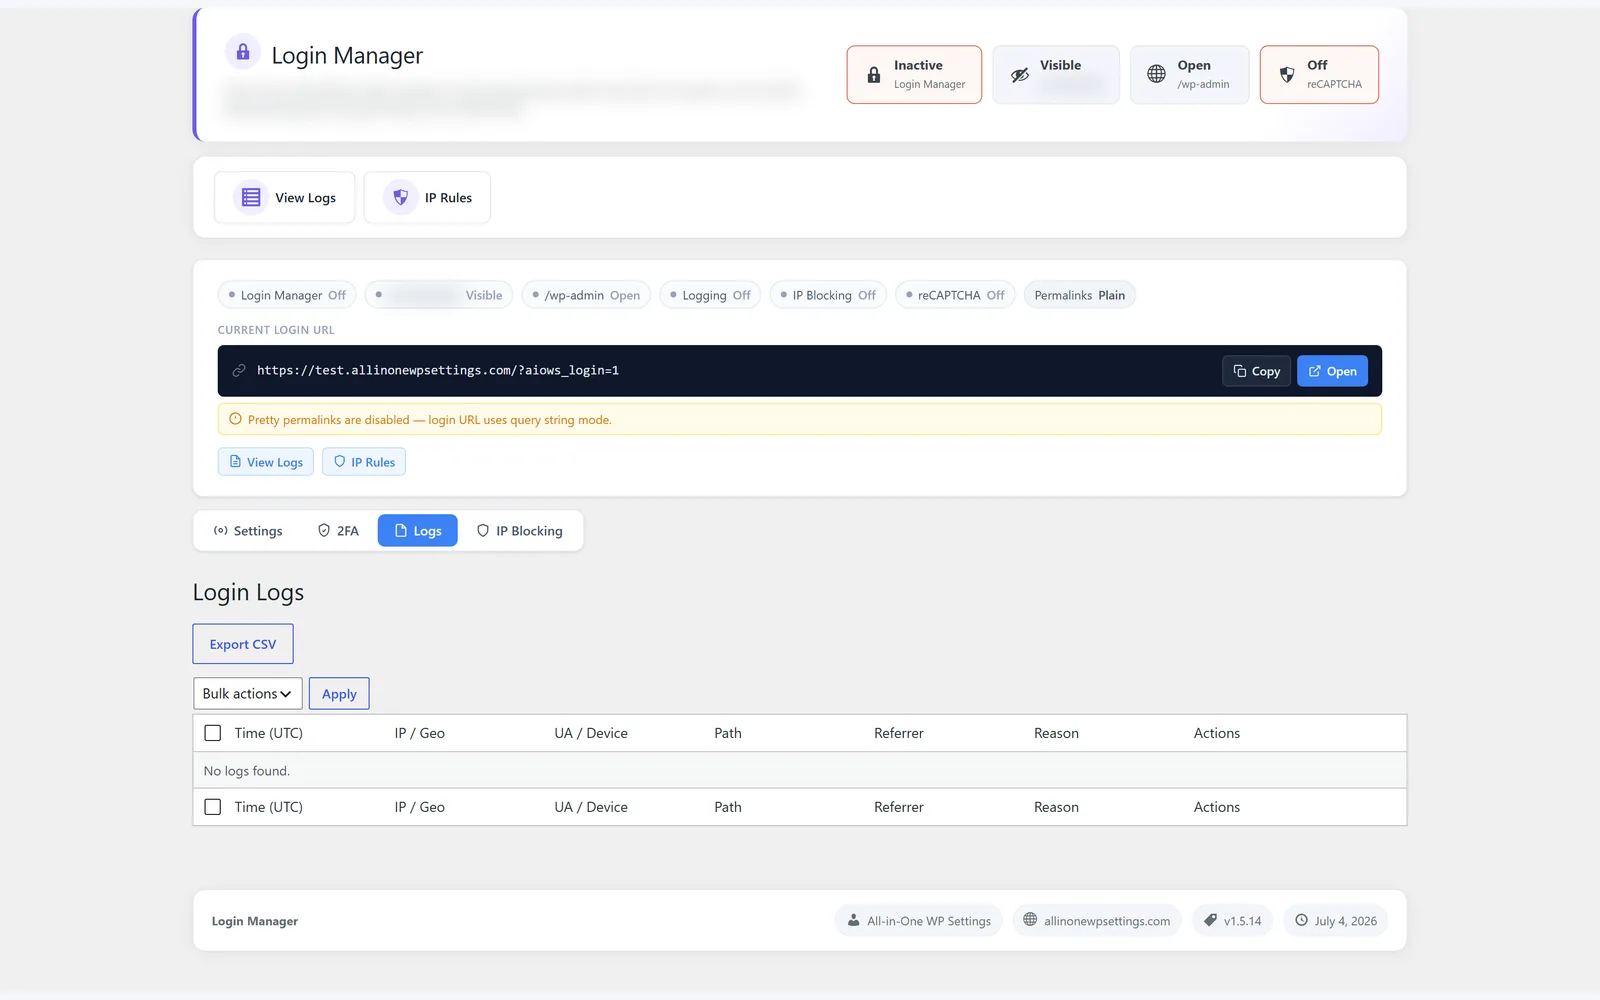The width and height of the screenshot is (1600, 1000).
Task: Click the warning icon in the permalinks notice
Action: coord(236,419)
